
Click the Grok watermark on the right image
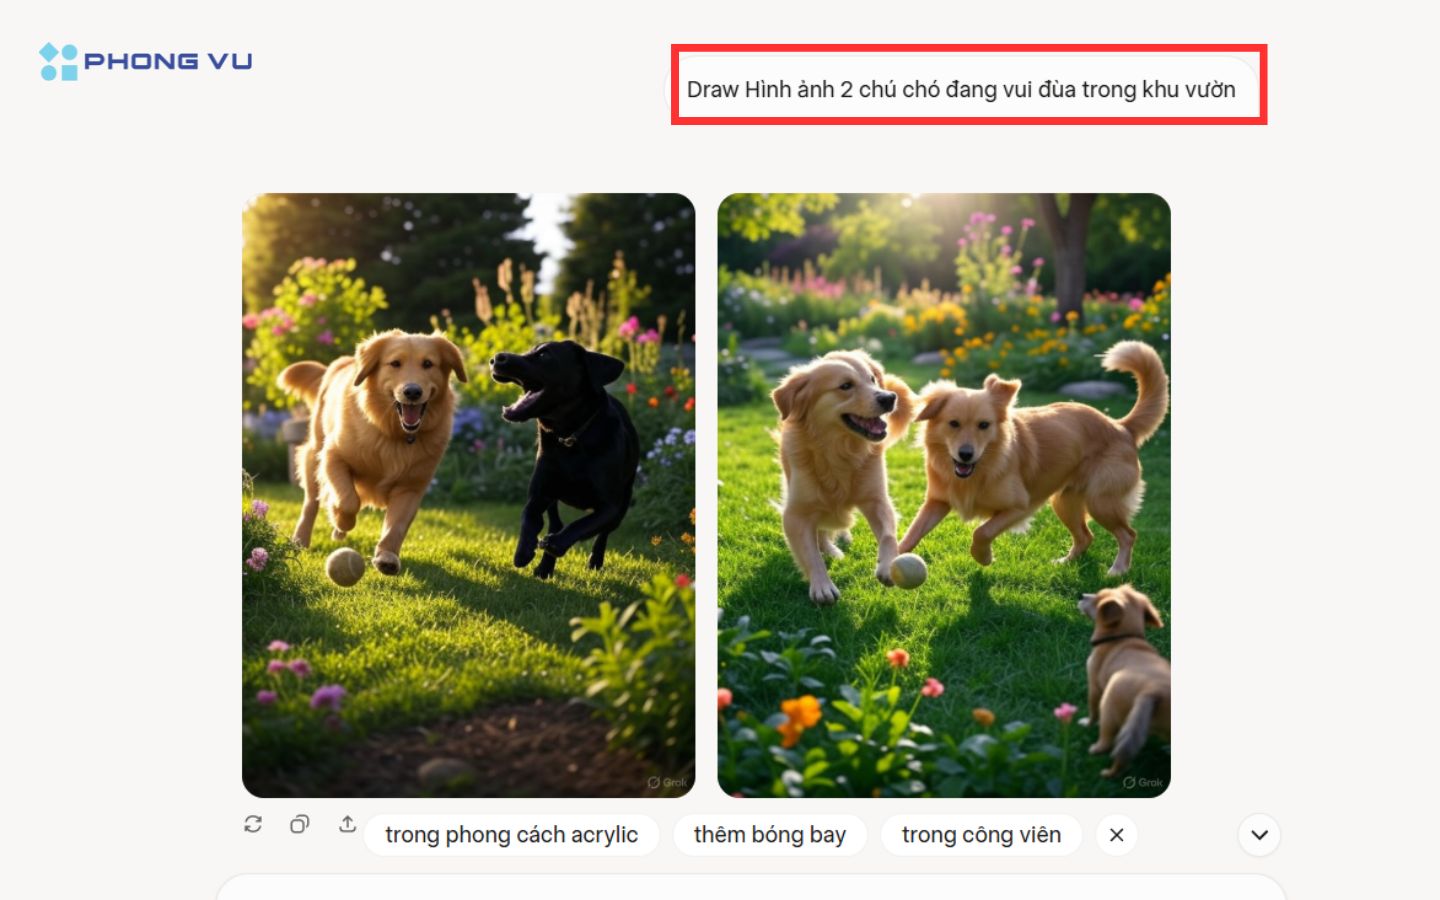point(1143,782)
